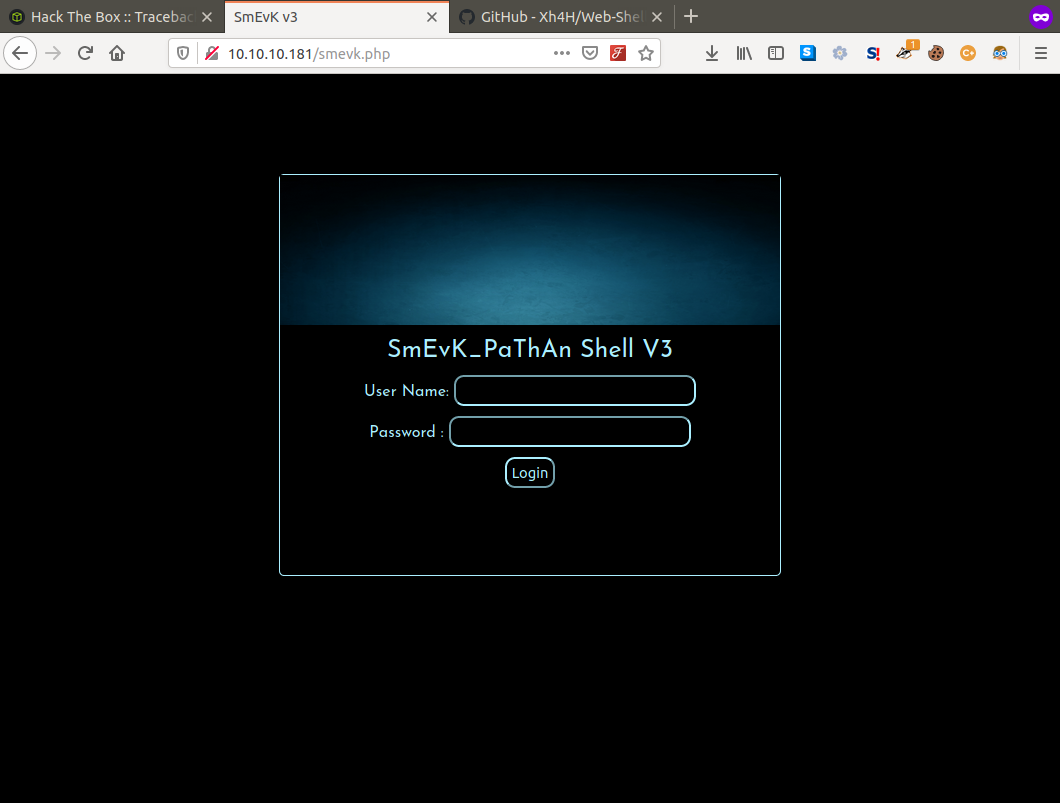Image resolution: width=1060 pixels, height=803 pixels.
Task: Open the Firefox hamburger menu
Action: 1041,53
